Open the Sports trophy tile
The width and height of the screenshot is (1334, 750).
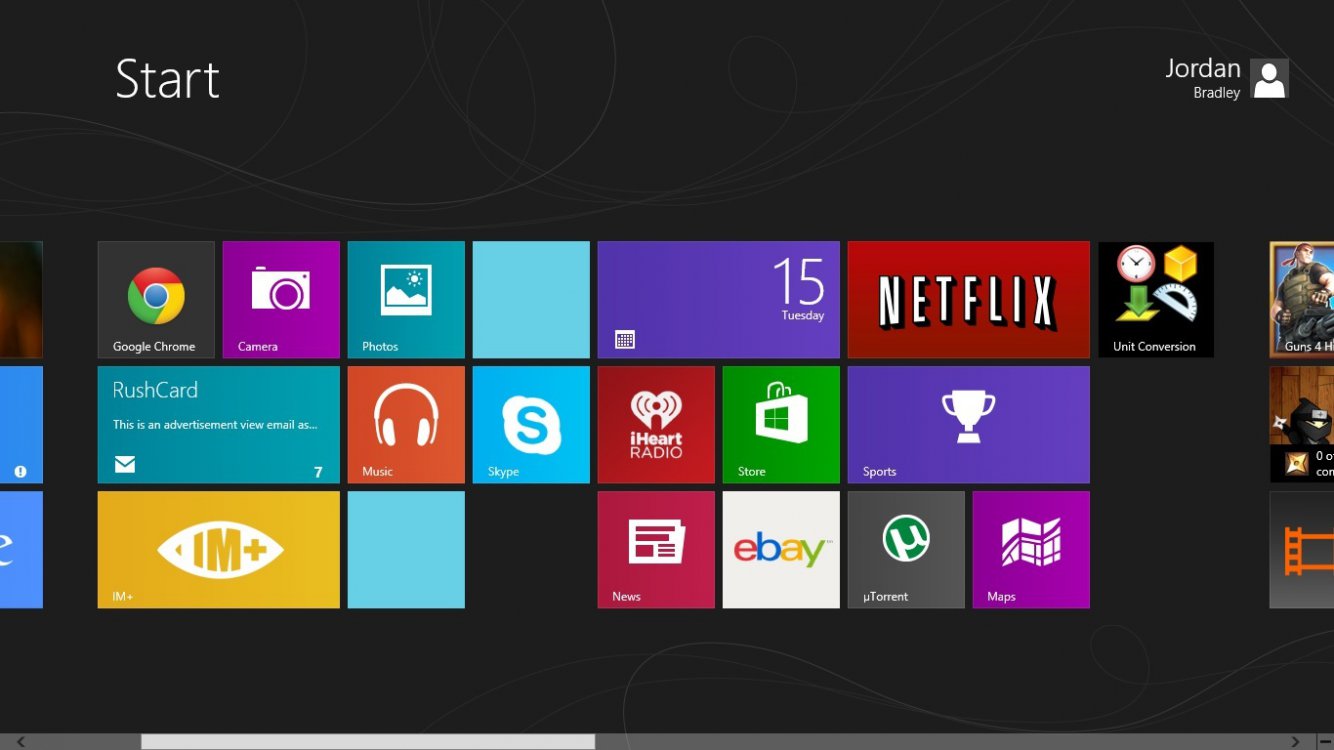968,424
